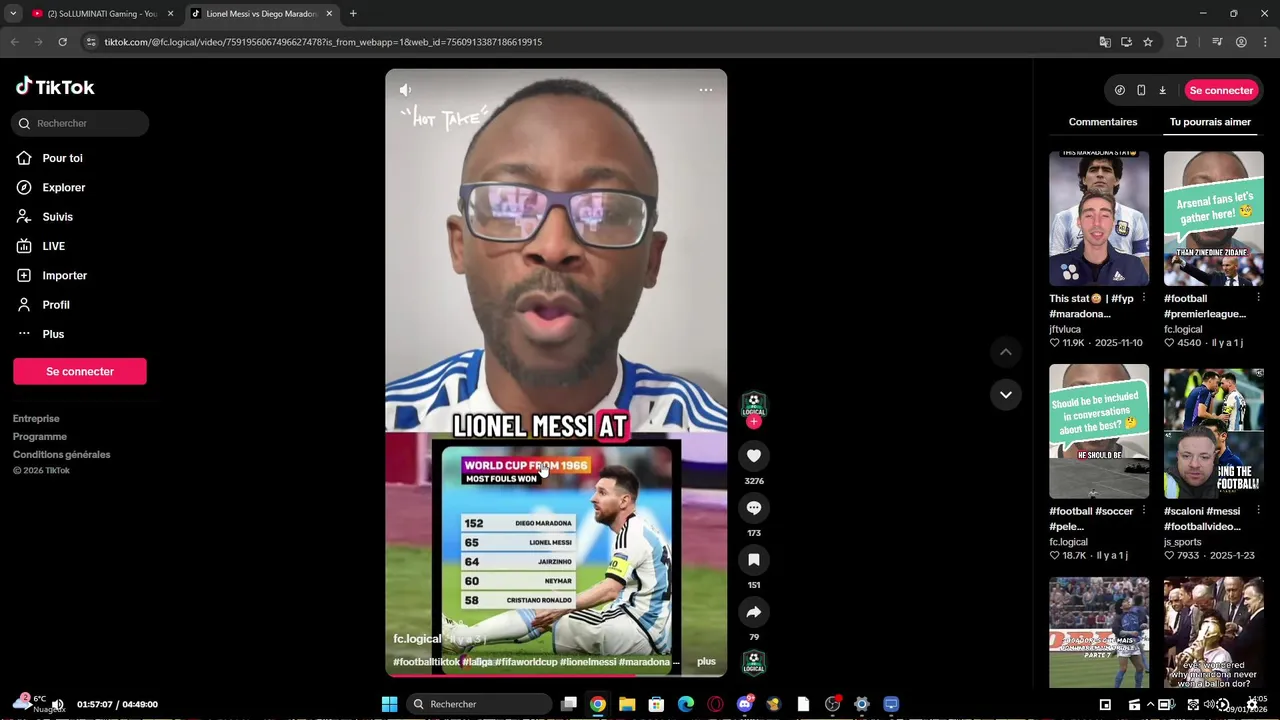Screen dimensions: 1280x720
Task: Save the video with the bookmark icon
Action: pos(754,560)
